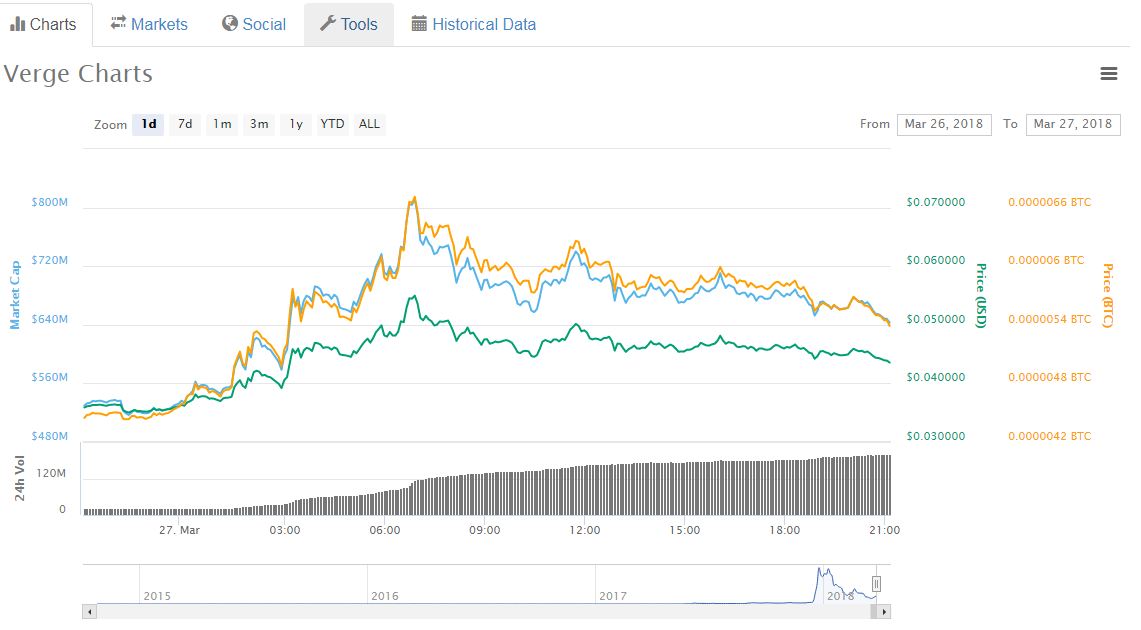This screenshot has width=1141, height=630.
Task: Click the 0.000006 BTC axis value
Action: pos(1046,260)
